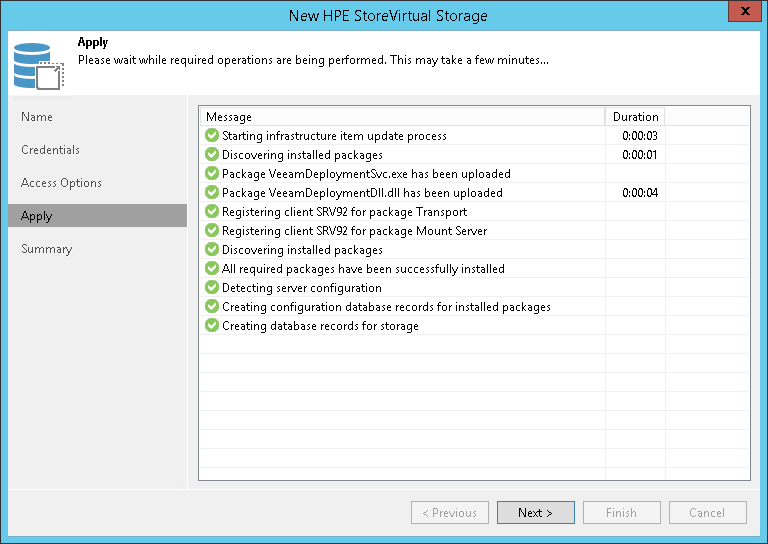
Task: Click success icon for Creating database records for storage
Action: click(211, 326)
